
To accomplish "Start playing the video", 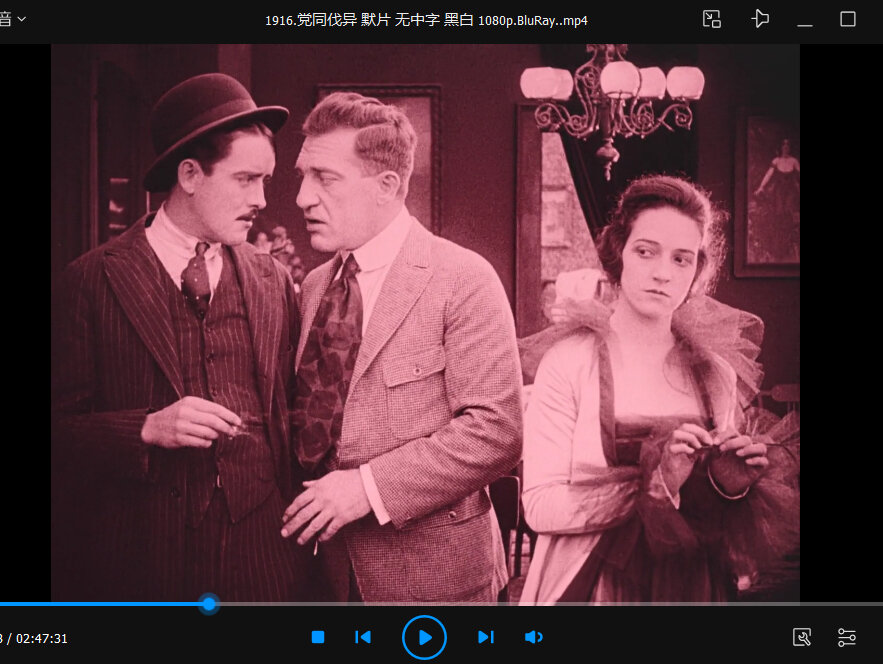I will pos(425,638).
